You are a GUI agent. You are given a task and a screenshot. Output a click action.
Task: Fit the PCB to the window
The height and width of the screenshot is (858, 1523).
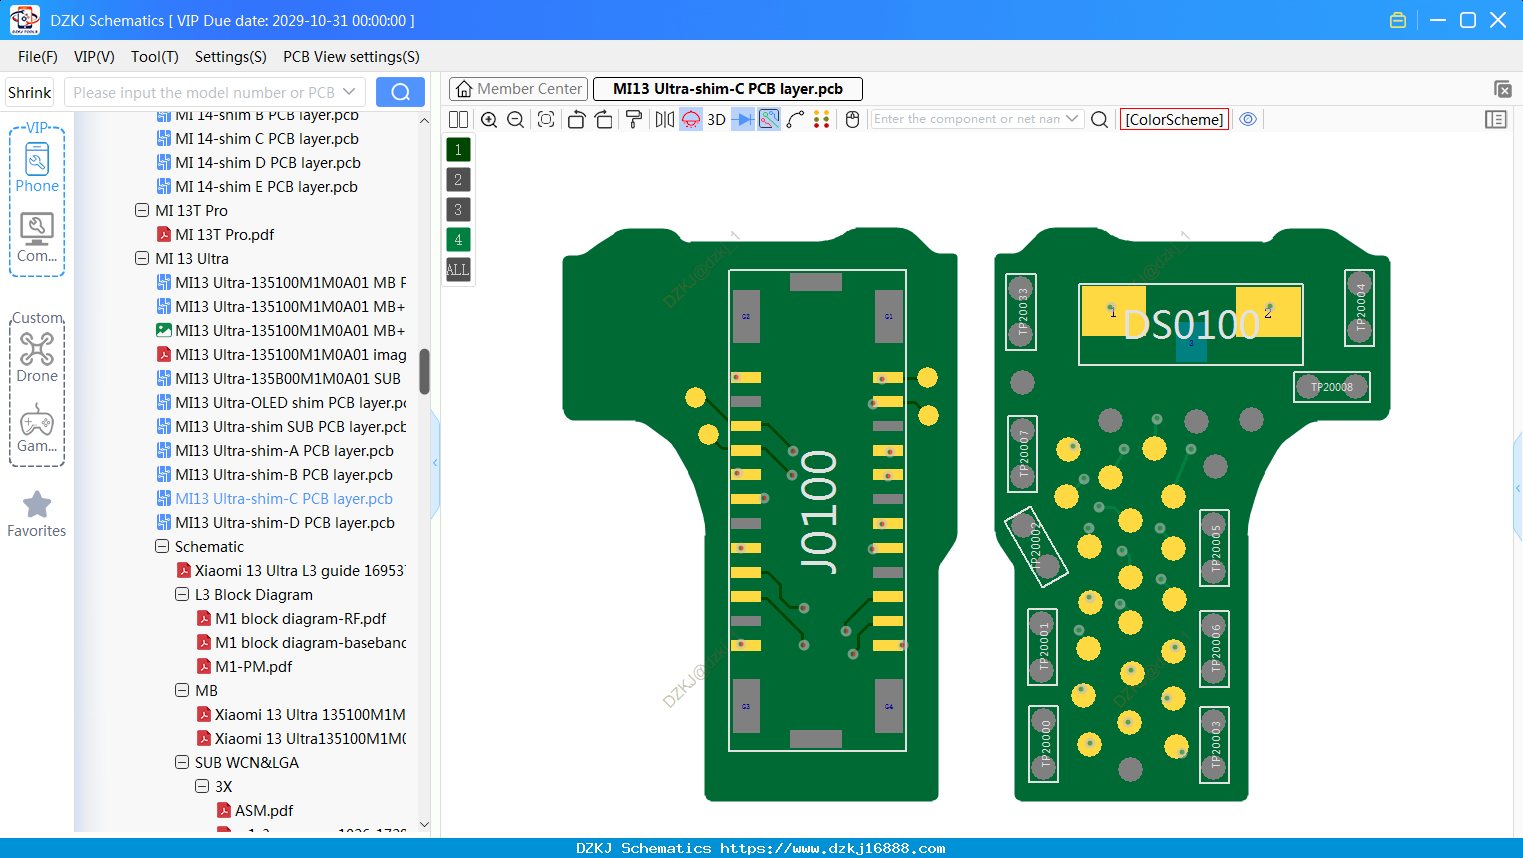546,120
